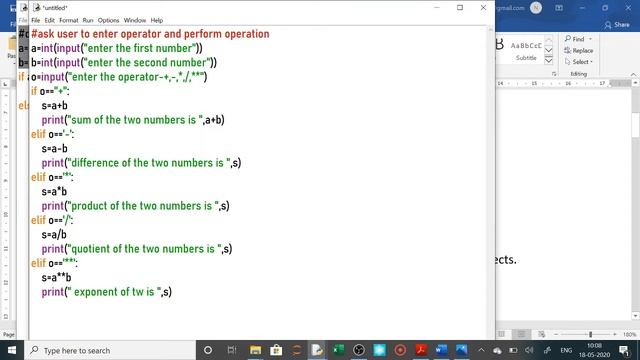Viewport: 640px width, 360px height.
Task: Switch to Word from the taskbar
Action: [x=441, y=350]
